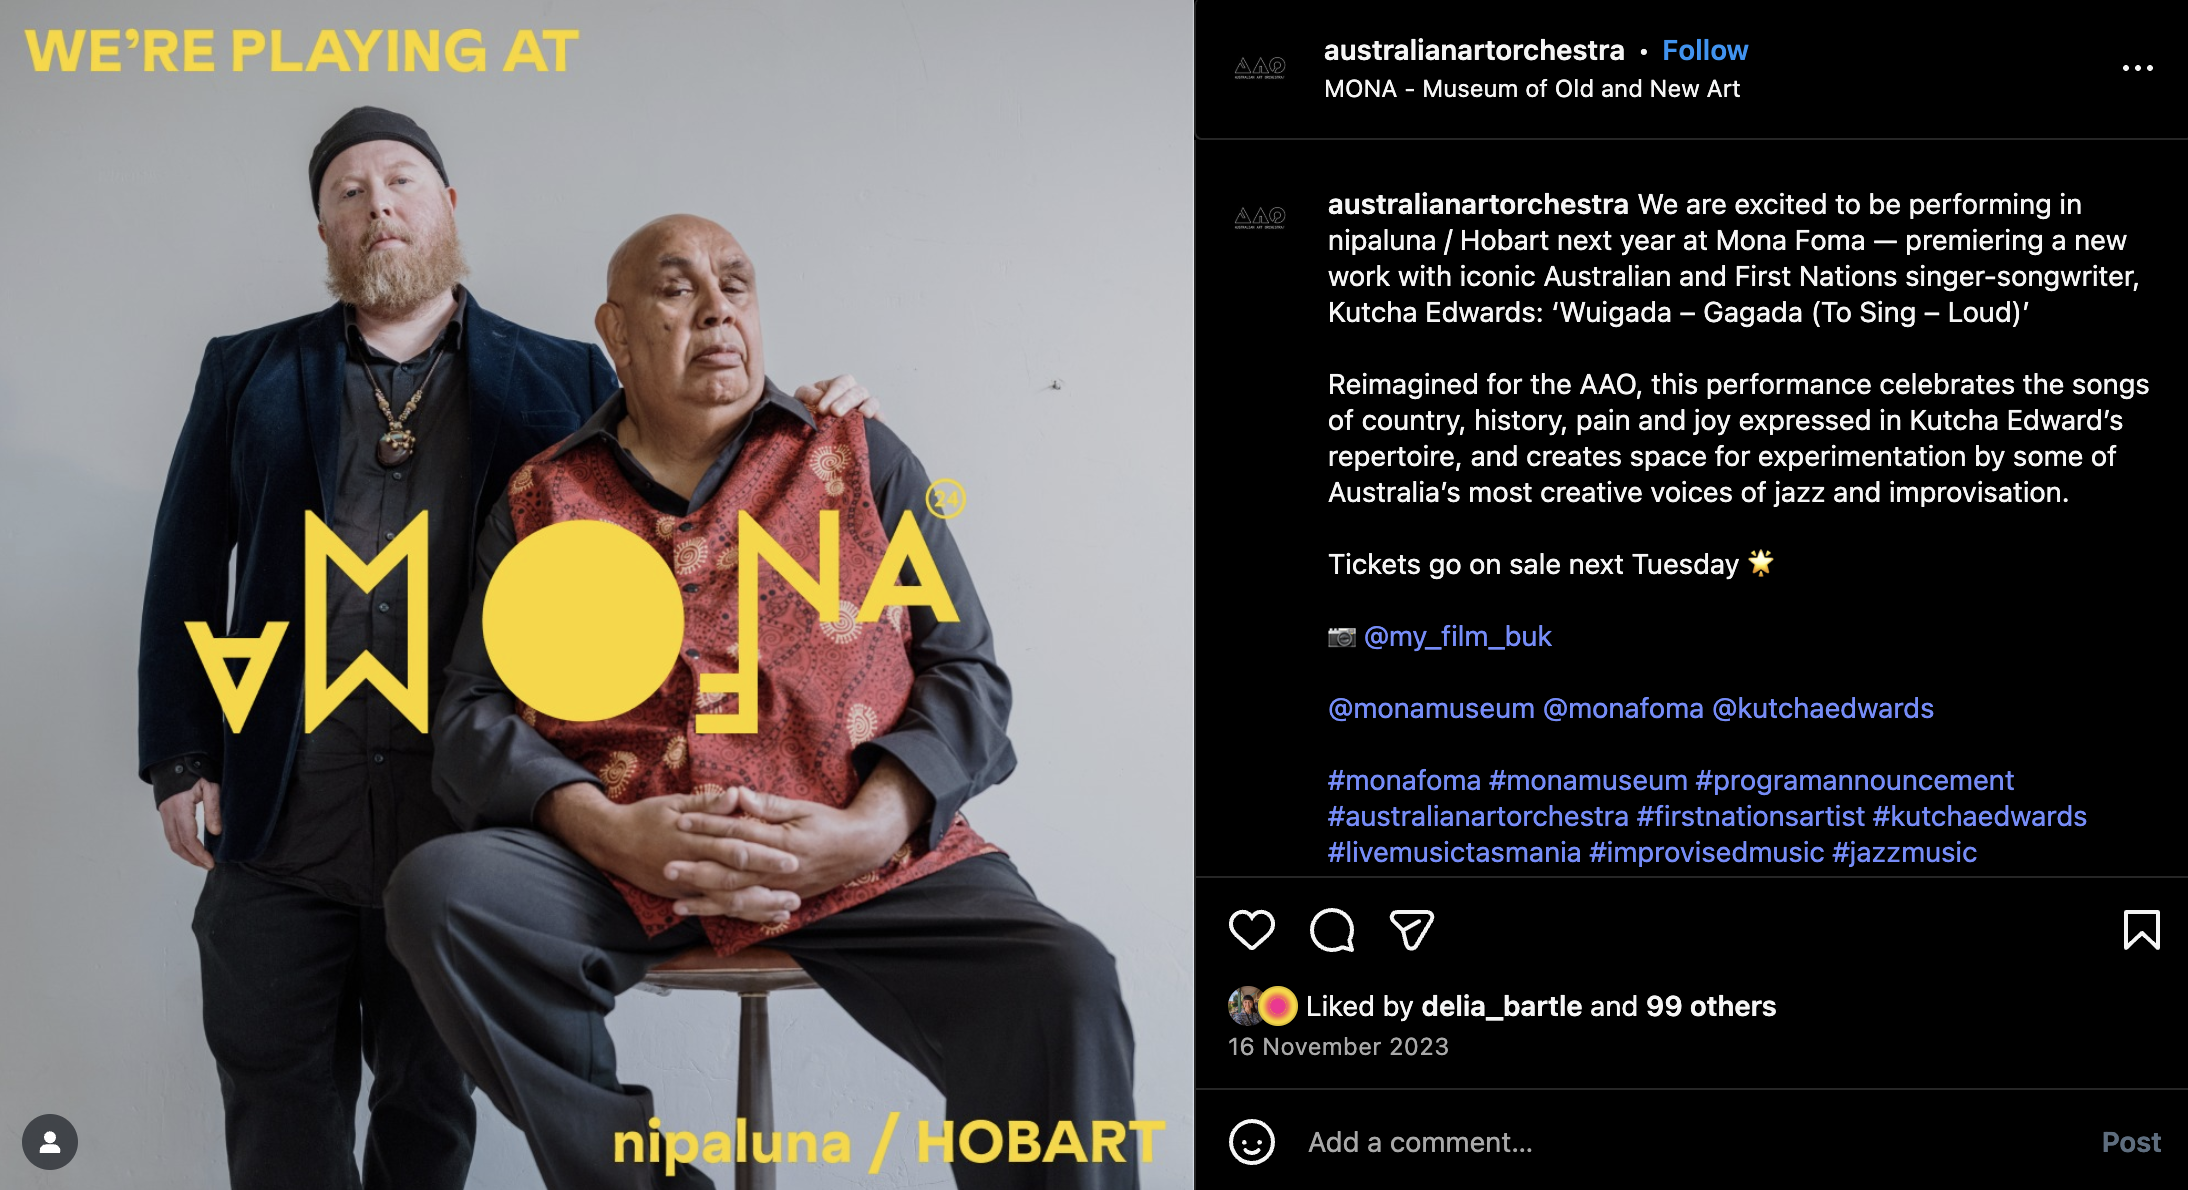The image size is (2188, 1190).
Task: Follow the australianartorchestra account
Action: tap(1705, 50)
